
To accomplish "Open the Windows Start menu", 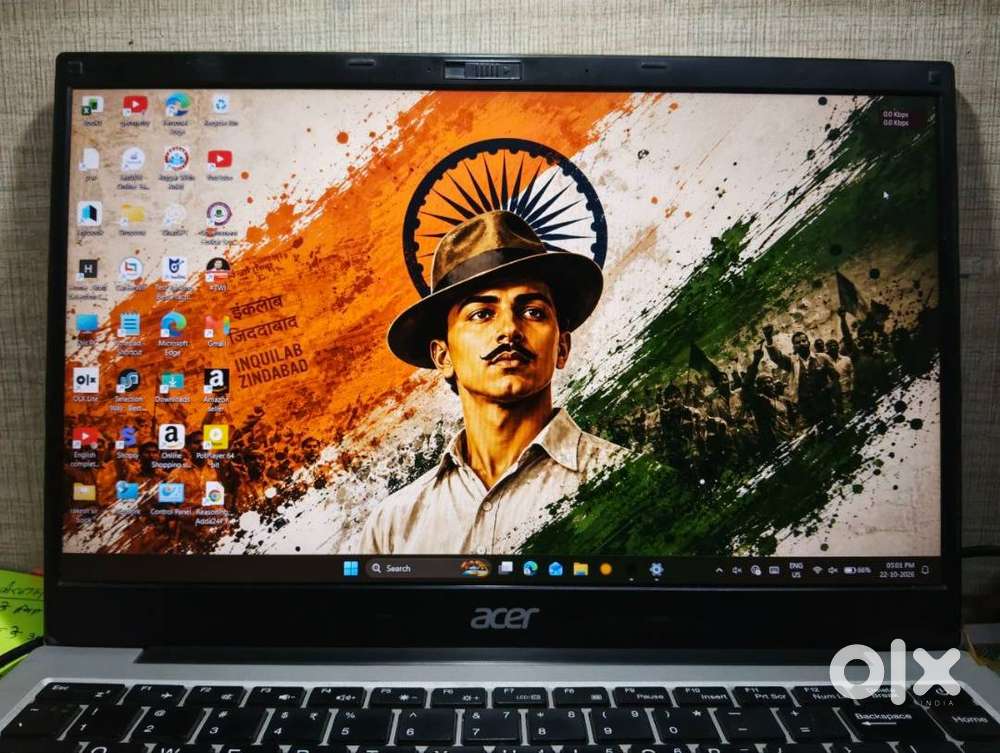I will 351,568.
